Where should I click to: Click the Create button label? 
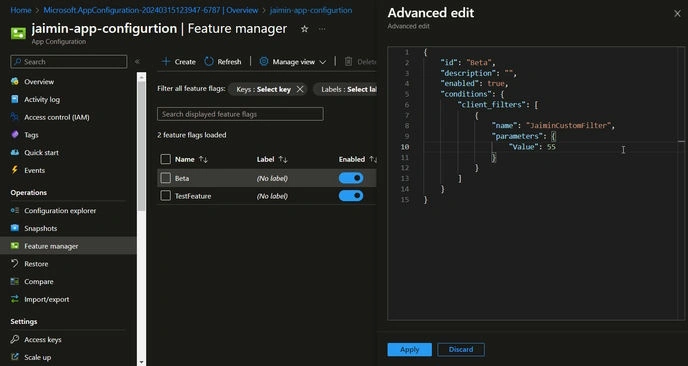pos(185,62)
